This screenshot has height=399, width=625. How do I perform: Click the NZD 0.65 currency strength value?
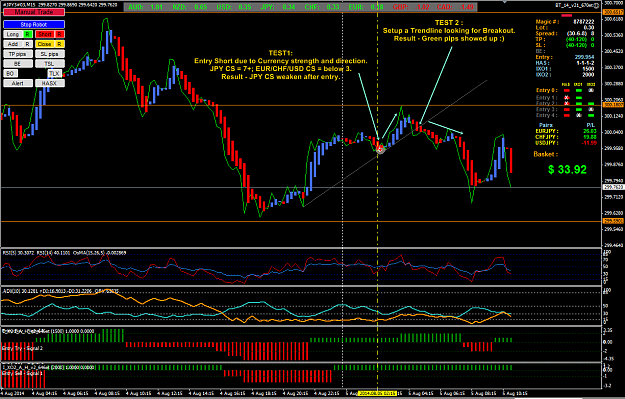190,7
